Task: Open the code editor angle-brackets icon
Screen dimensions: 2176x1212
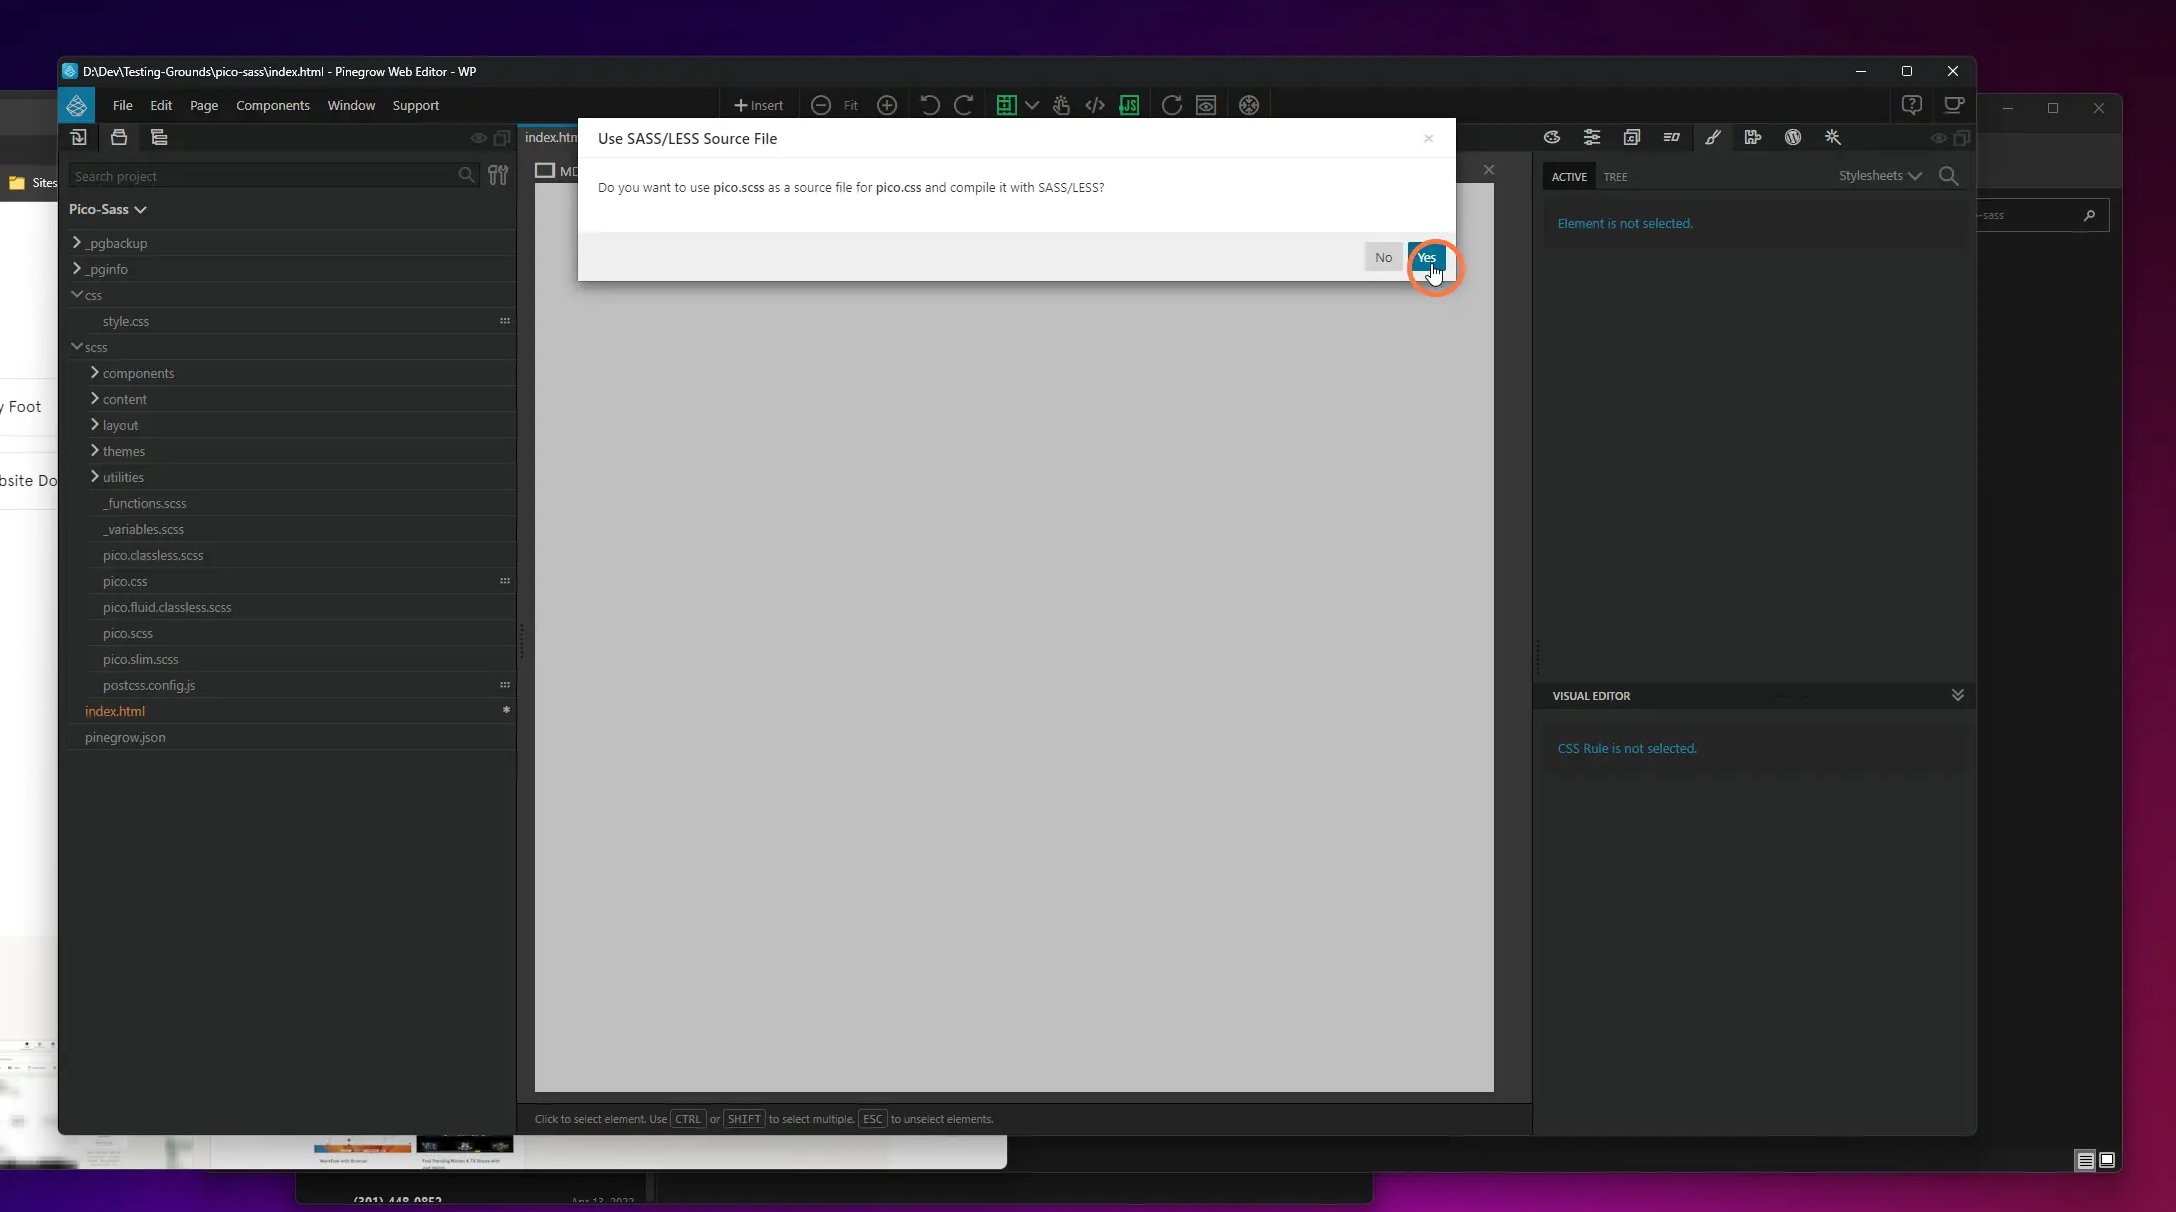Action: (x=1095, y=105)
